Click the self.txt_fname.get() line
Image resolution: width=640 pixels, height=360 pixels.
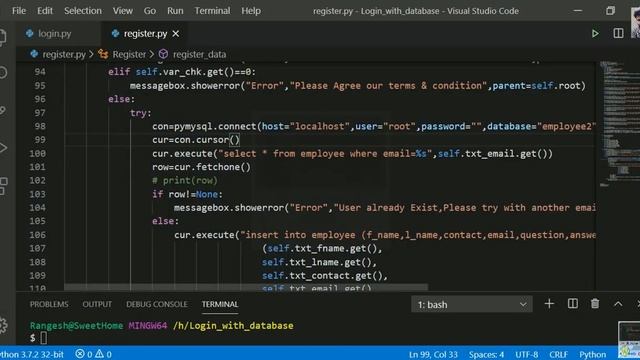pos(322,248)
